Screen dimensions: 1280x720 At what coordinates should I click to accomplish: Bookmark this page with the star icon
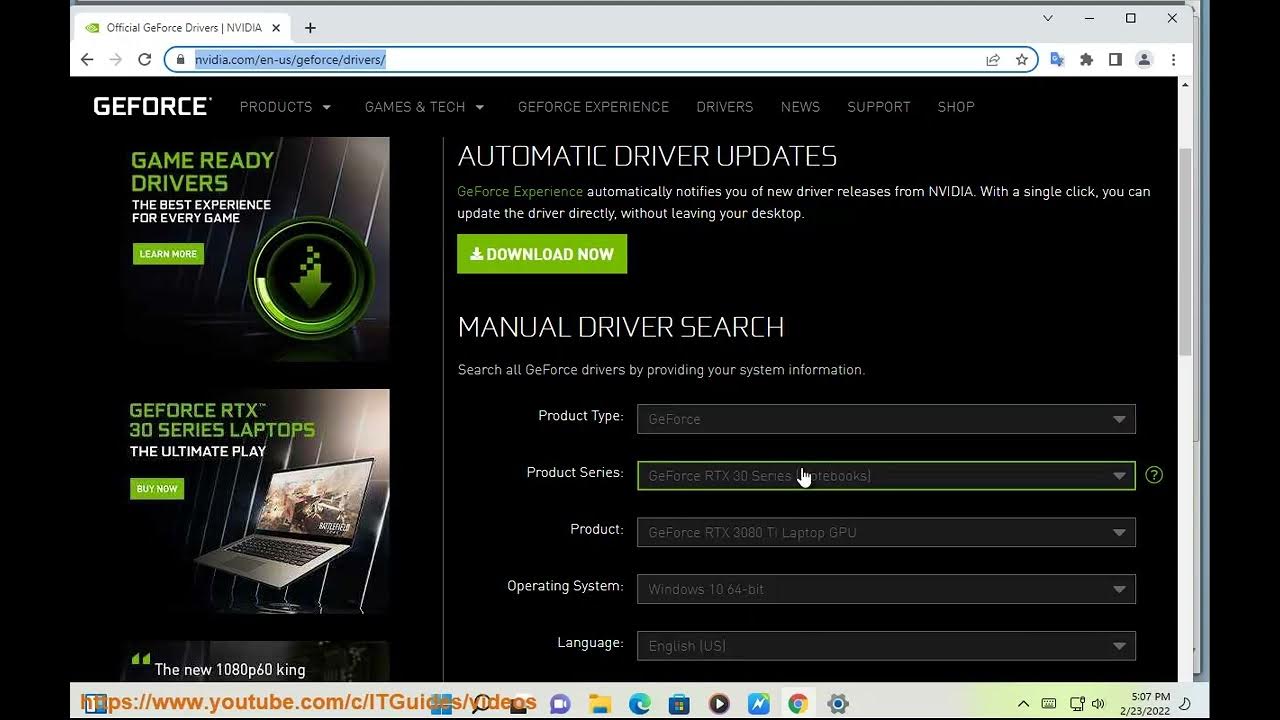coord(1022,60)
